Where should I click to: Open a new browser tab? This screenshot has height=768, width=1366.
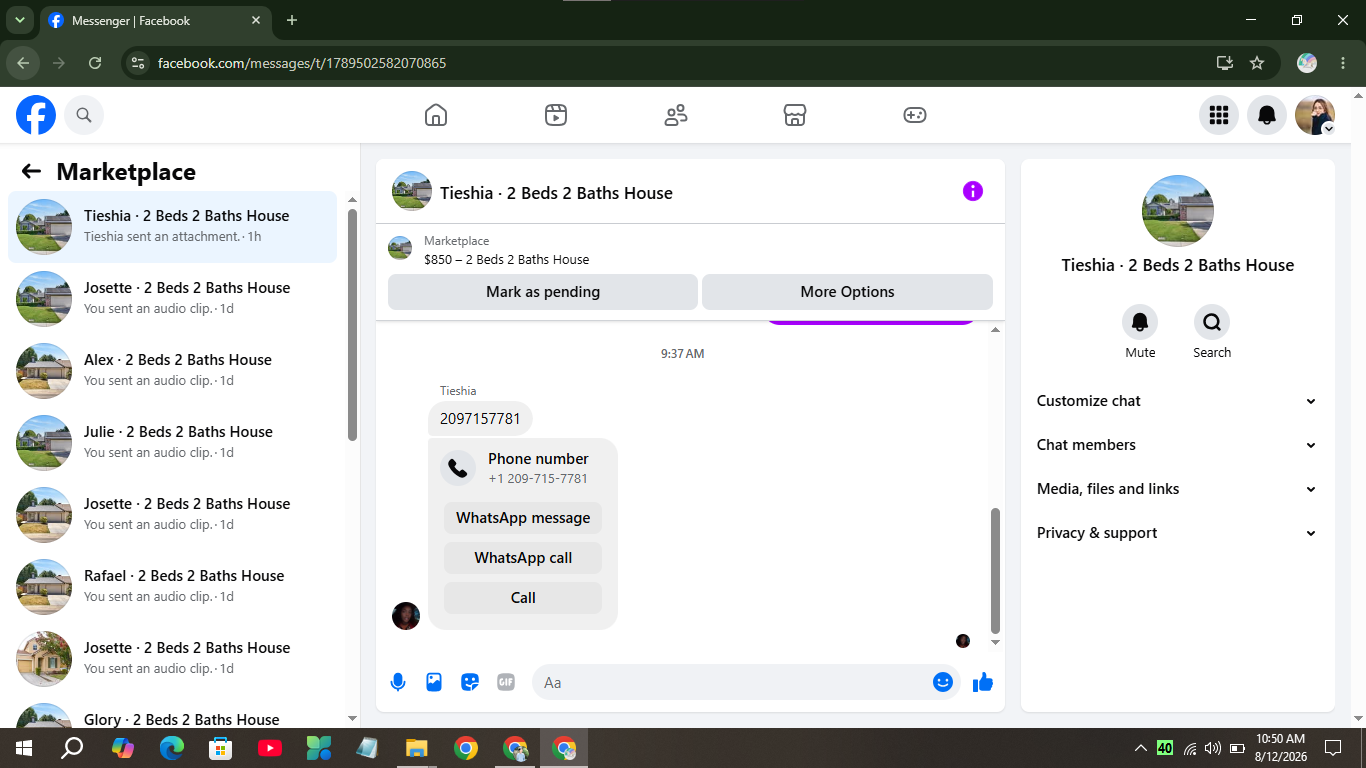pyautogui.click(x=292, y=20)
